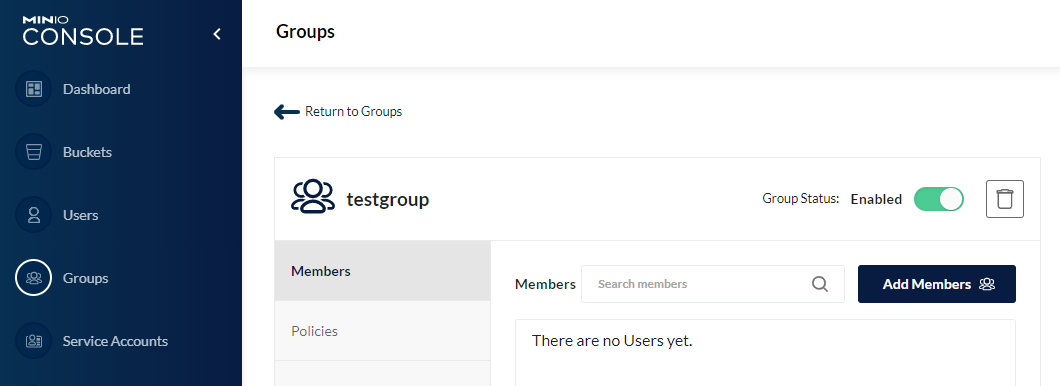Collapse the sidebar with the chevron arrow

(x=217, y=34)
